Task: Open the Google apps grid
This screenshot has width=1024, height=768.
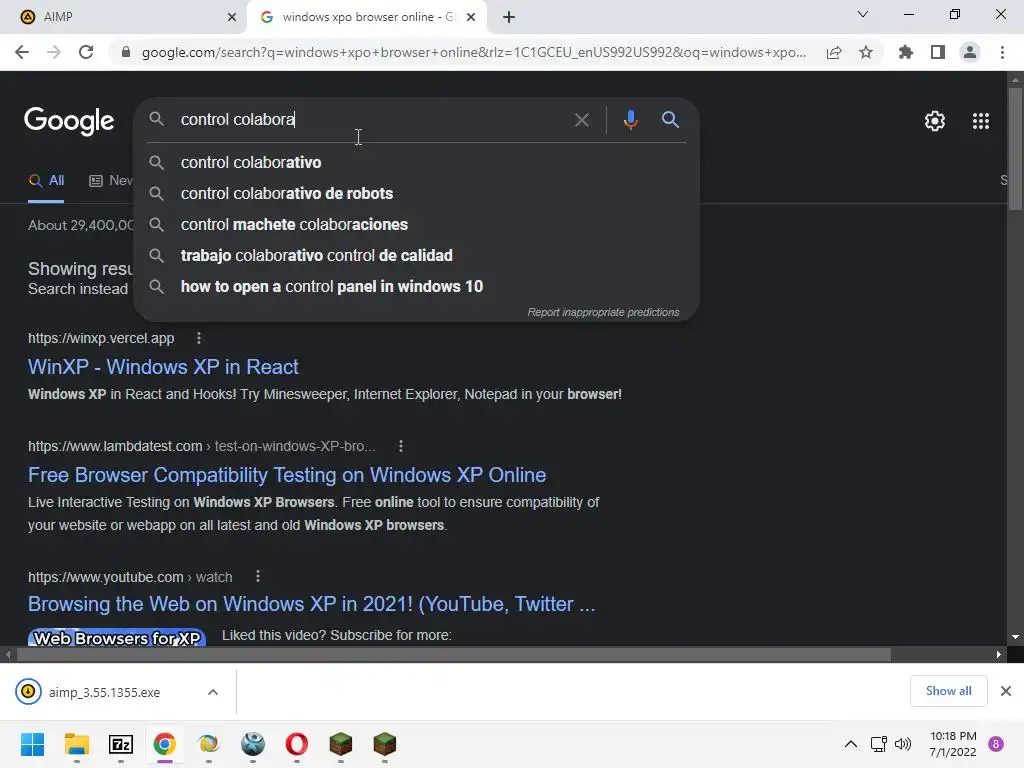Action: [x=981, y=121]
